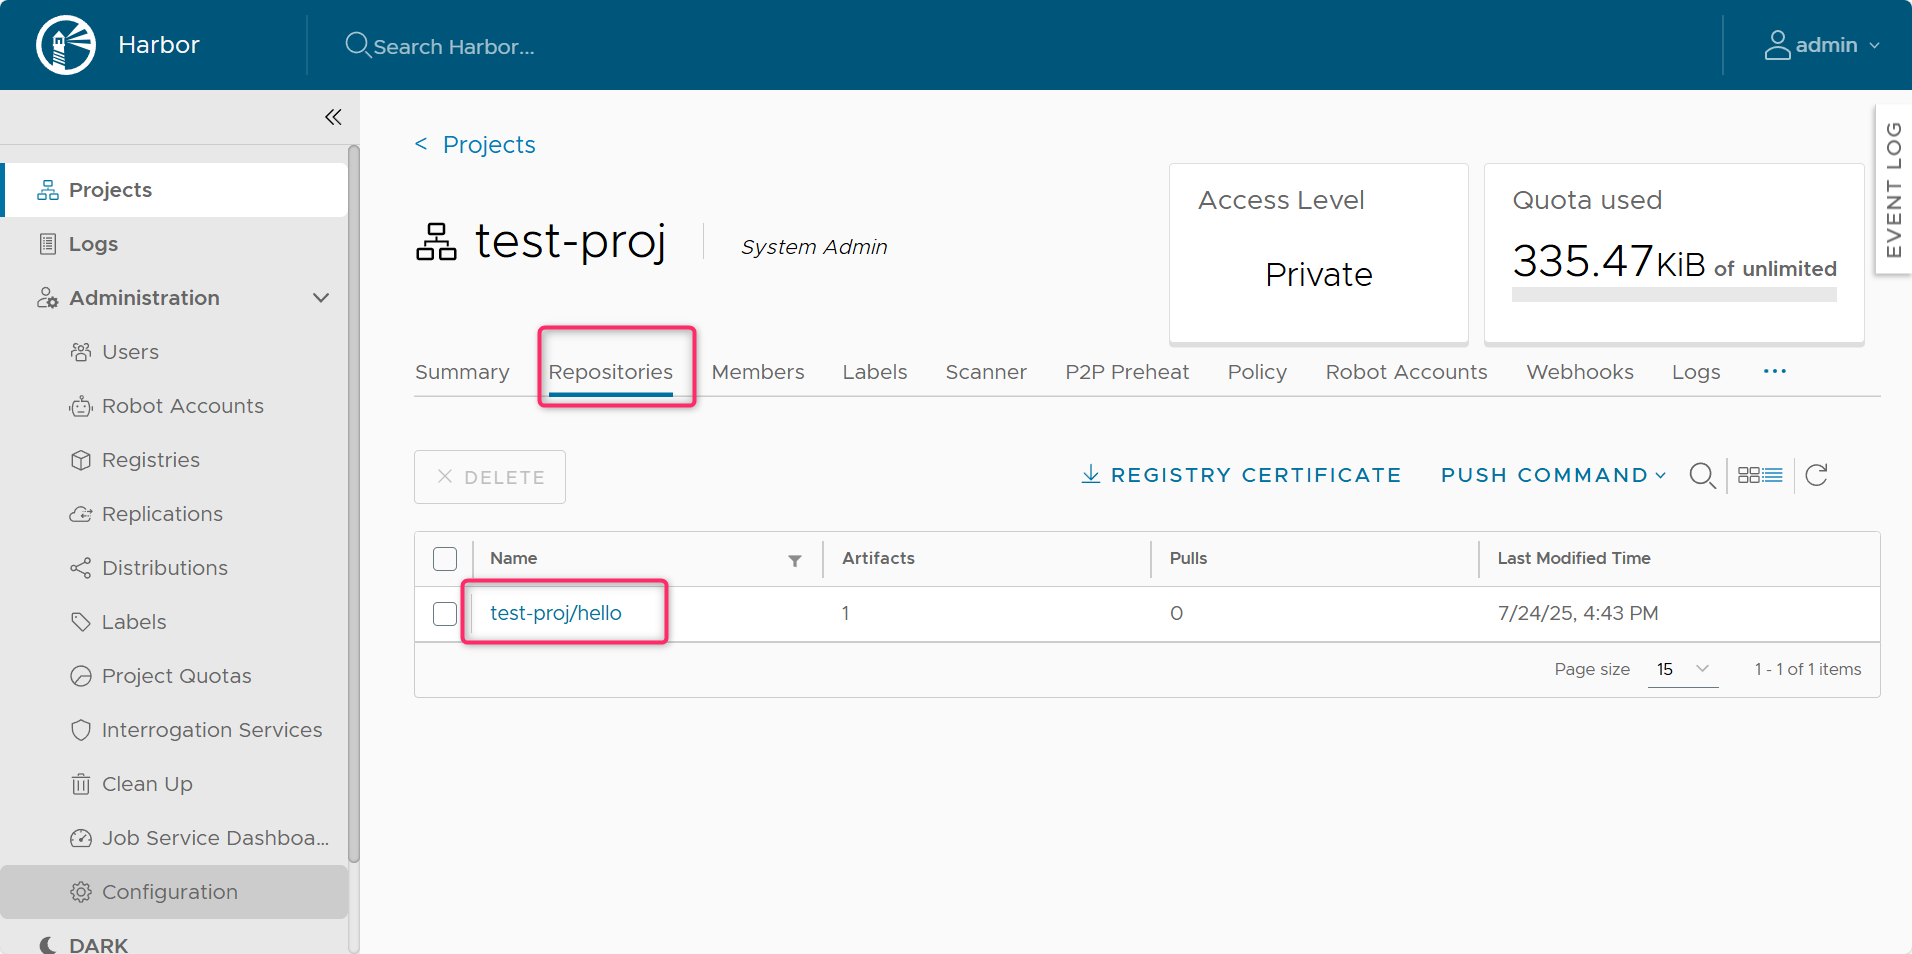Check the test-proj/hello row checkbox
This screenshot has width=1912, height=954.
pos(445,614)
